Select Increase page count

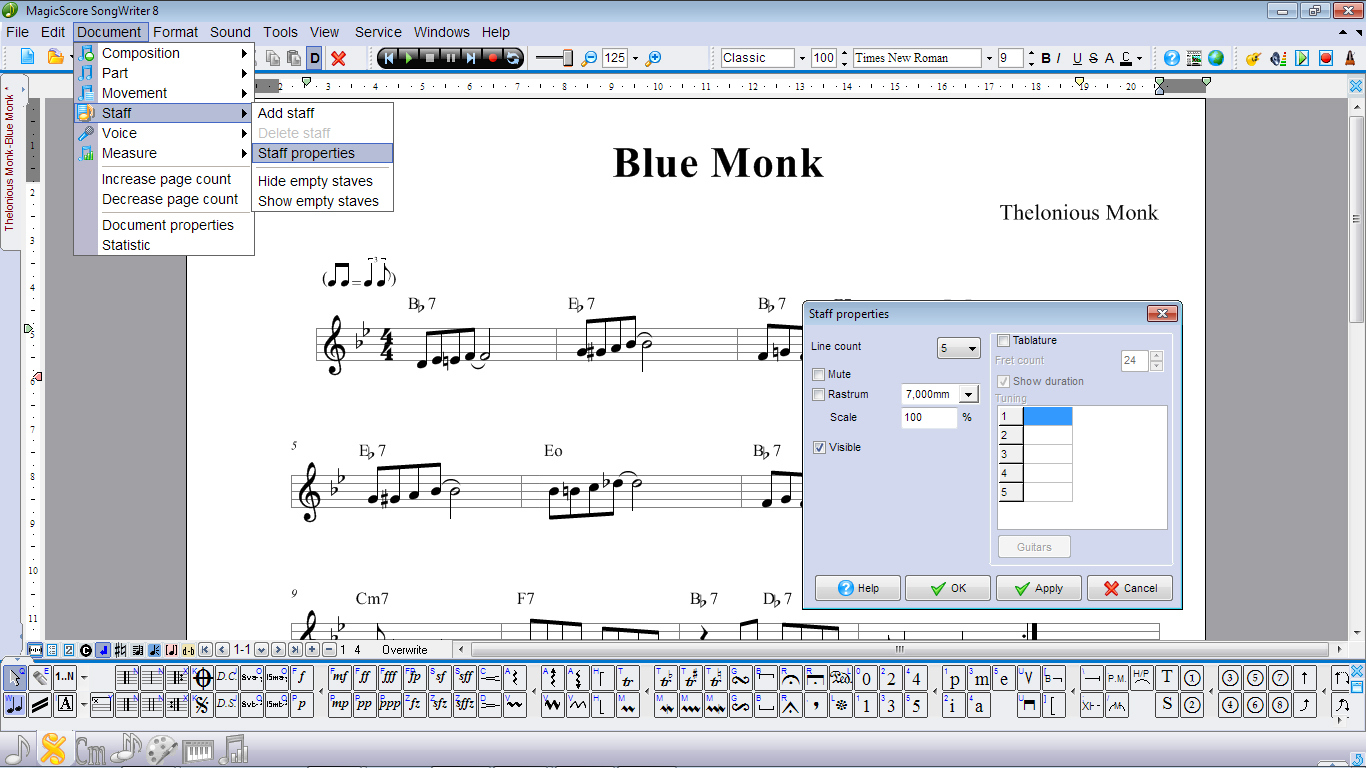164,179
